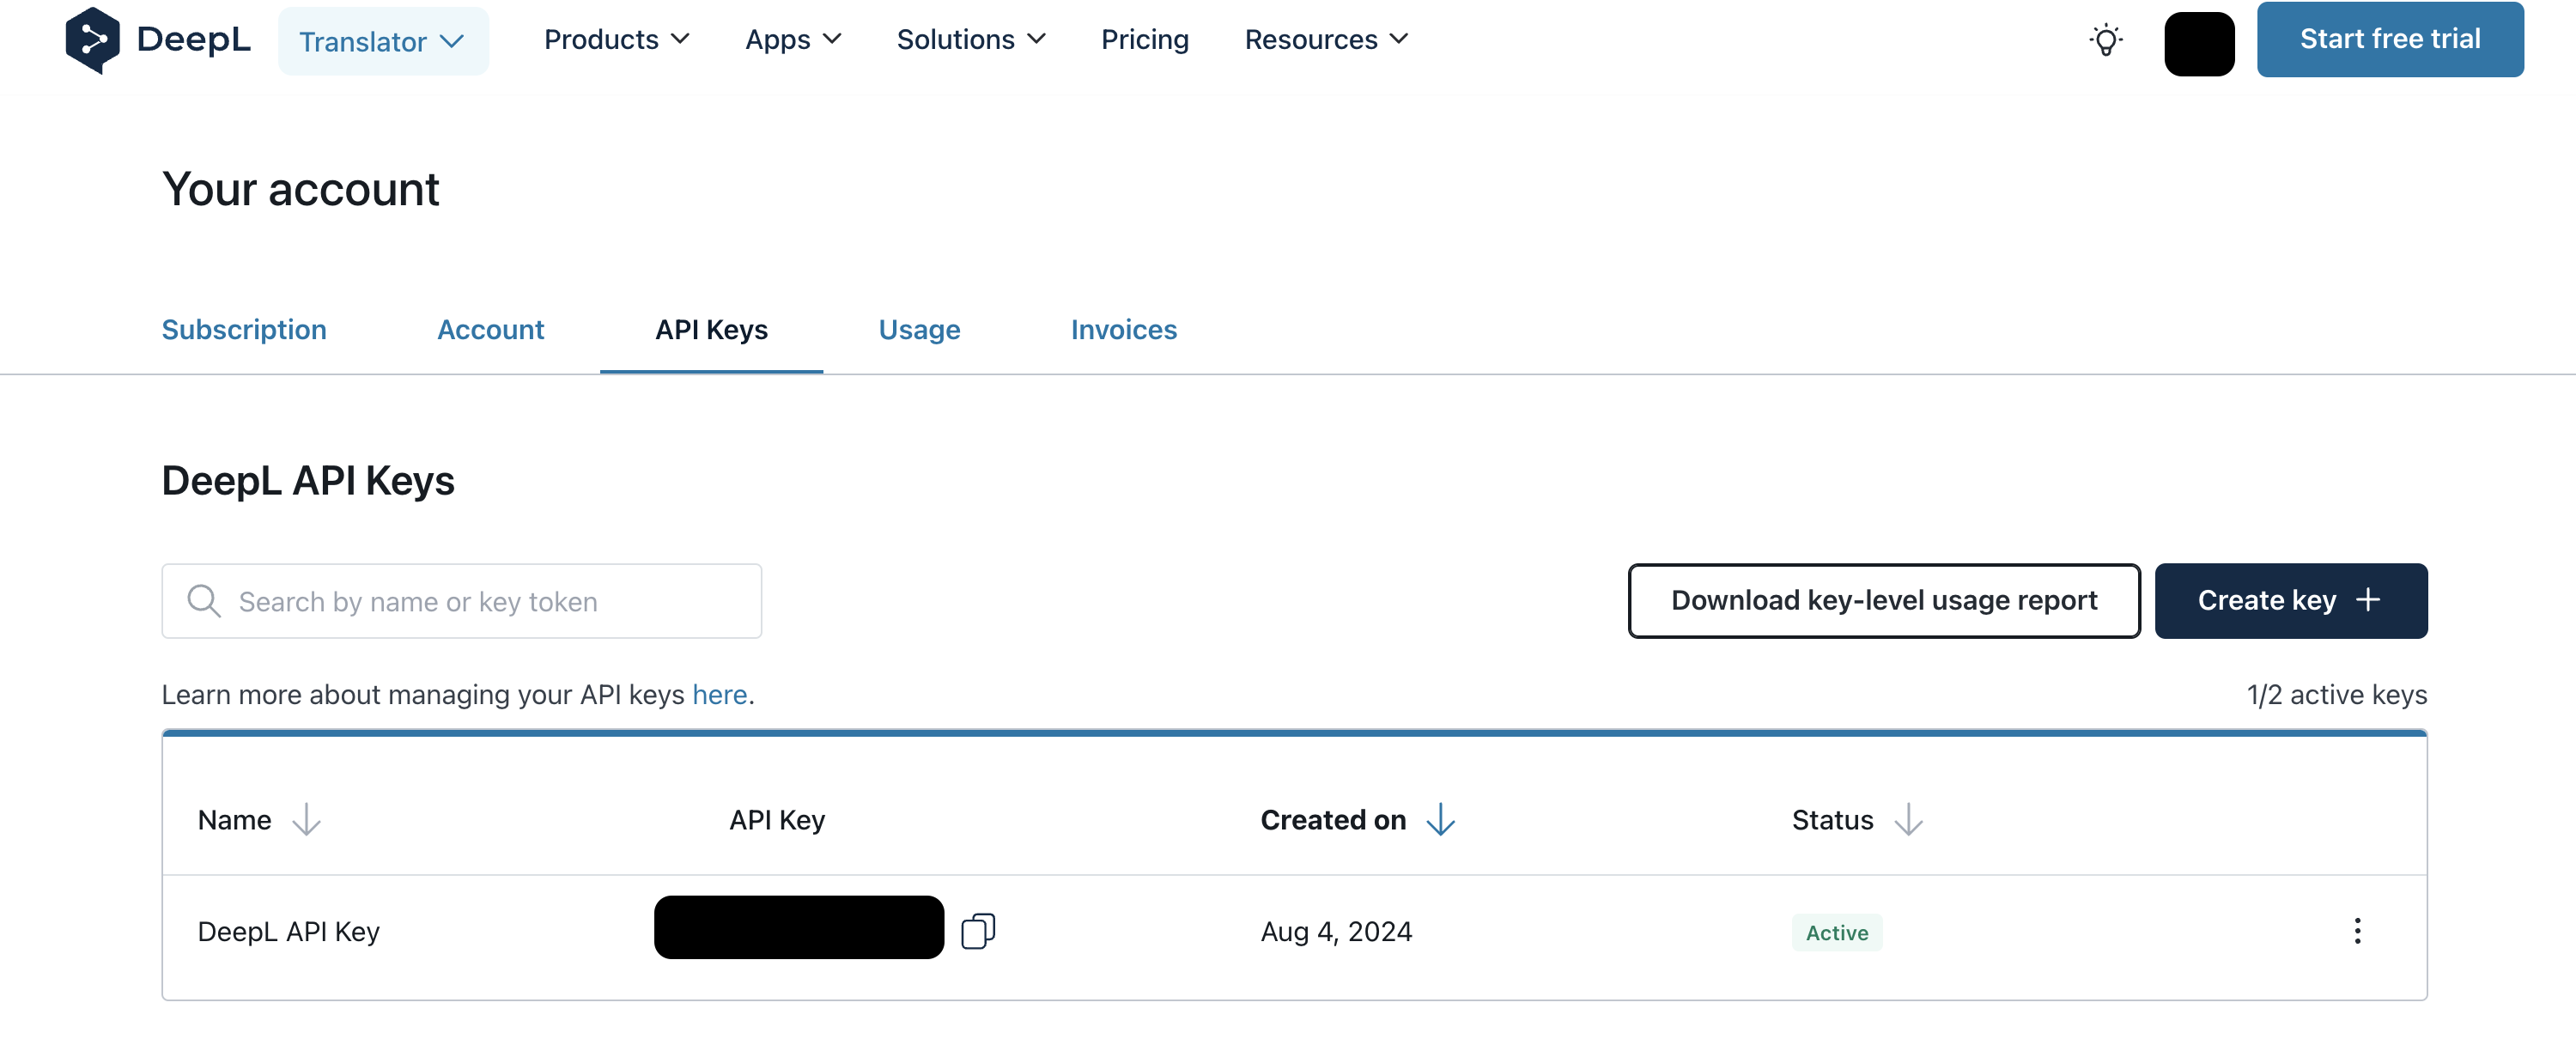Open the Resources dropdown
The image size is (2576, 1039).
tap(1326, 39)
